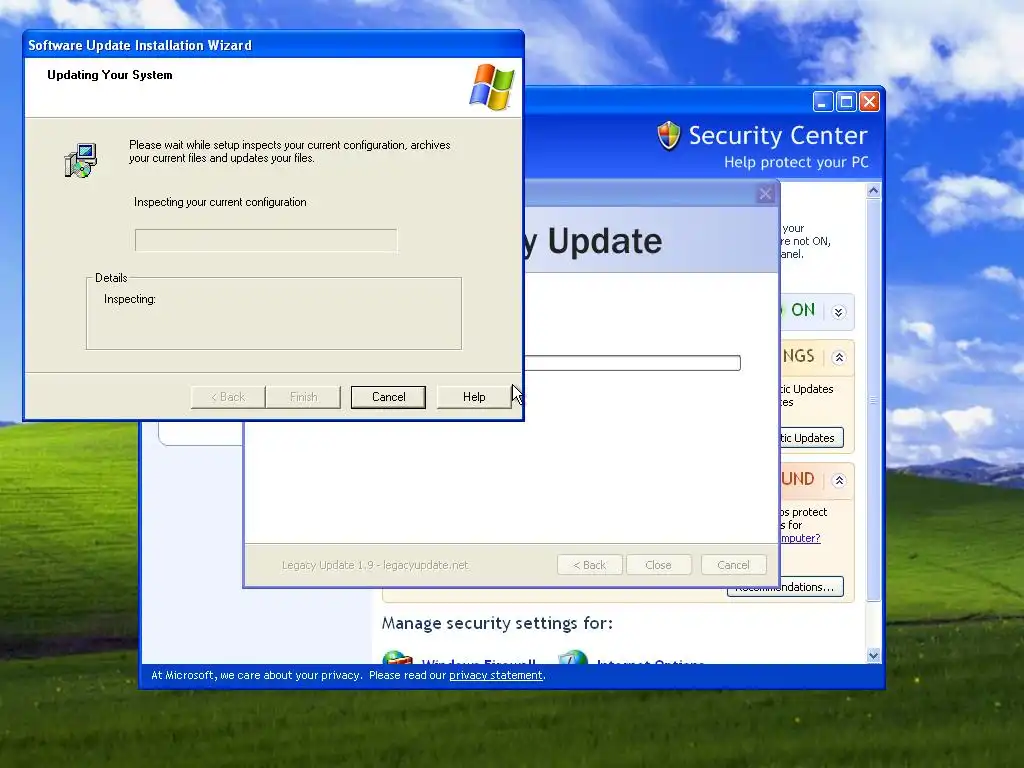Click the Internet Options icon
This screenshot has width=1024, height=768.
point(573,657)
